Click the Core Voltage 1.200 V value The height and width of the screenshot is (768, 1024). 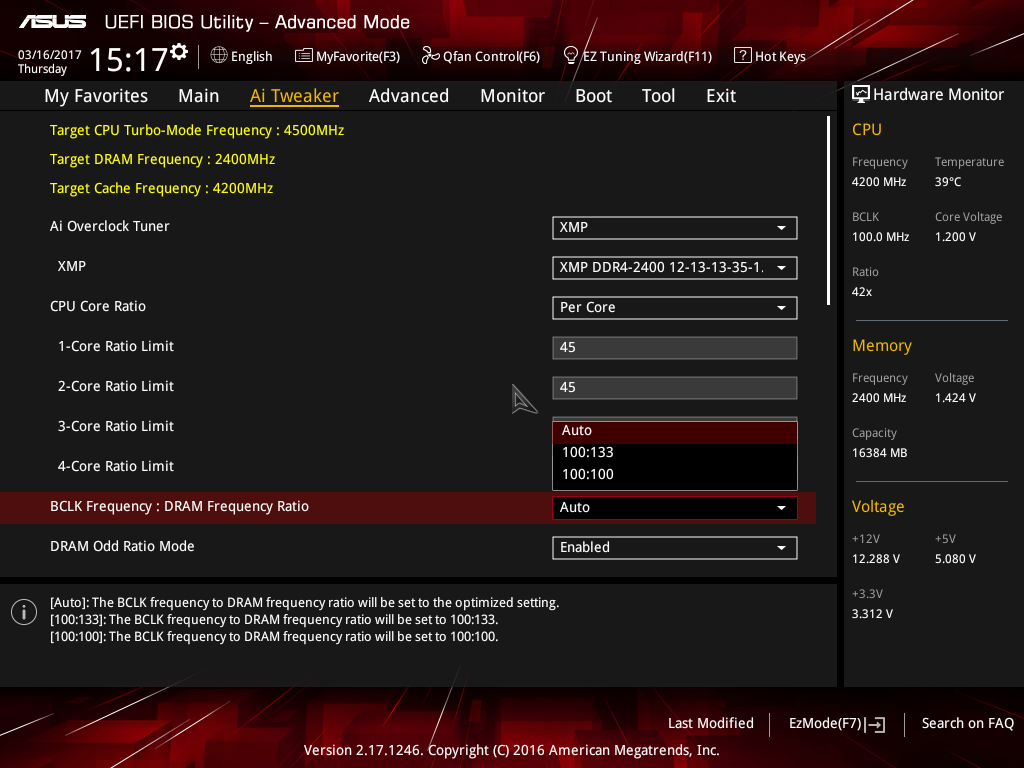click(955, 237)
